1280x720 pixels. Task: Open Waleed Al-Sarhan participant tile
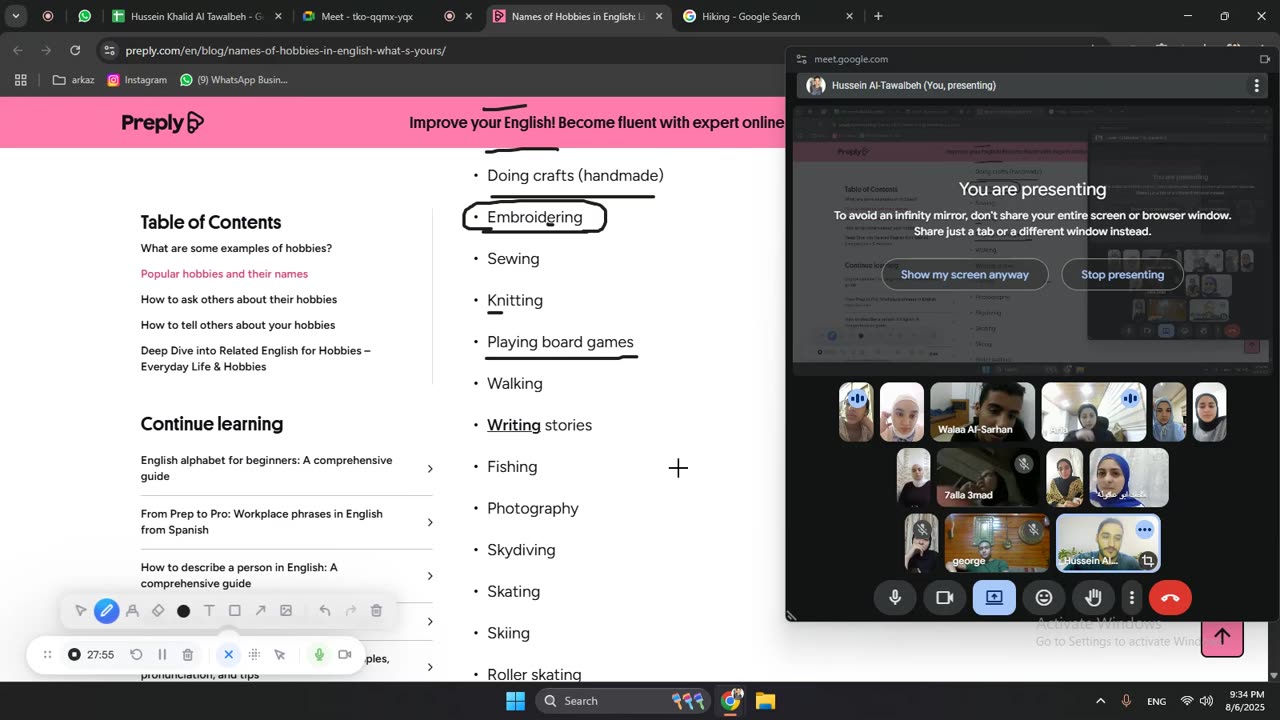click(982, 412)
